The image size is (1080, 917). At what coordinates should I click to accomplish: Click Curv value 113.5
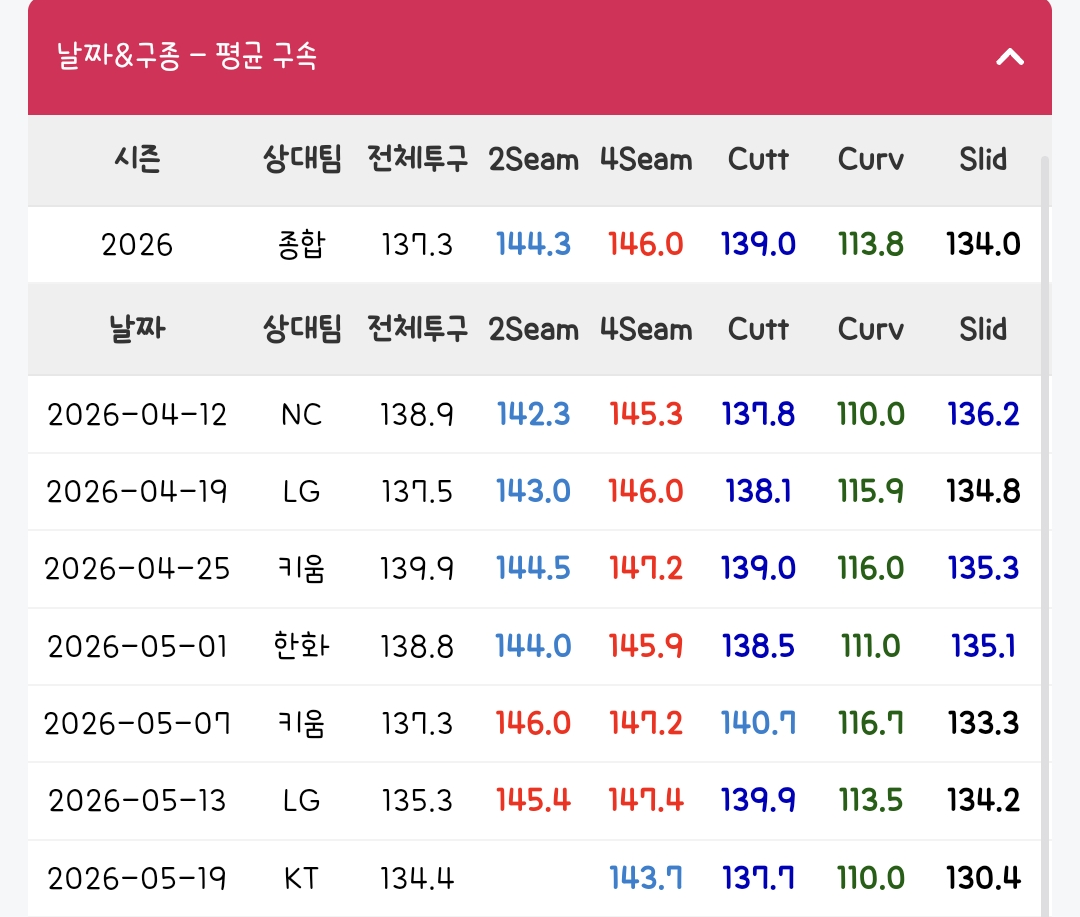[871, 801]
